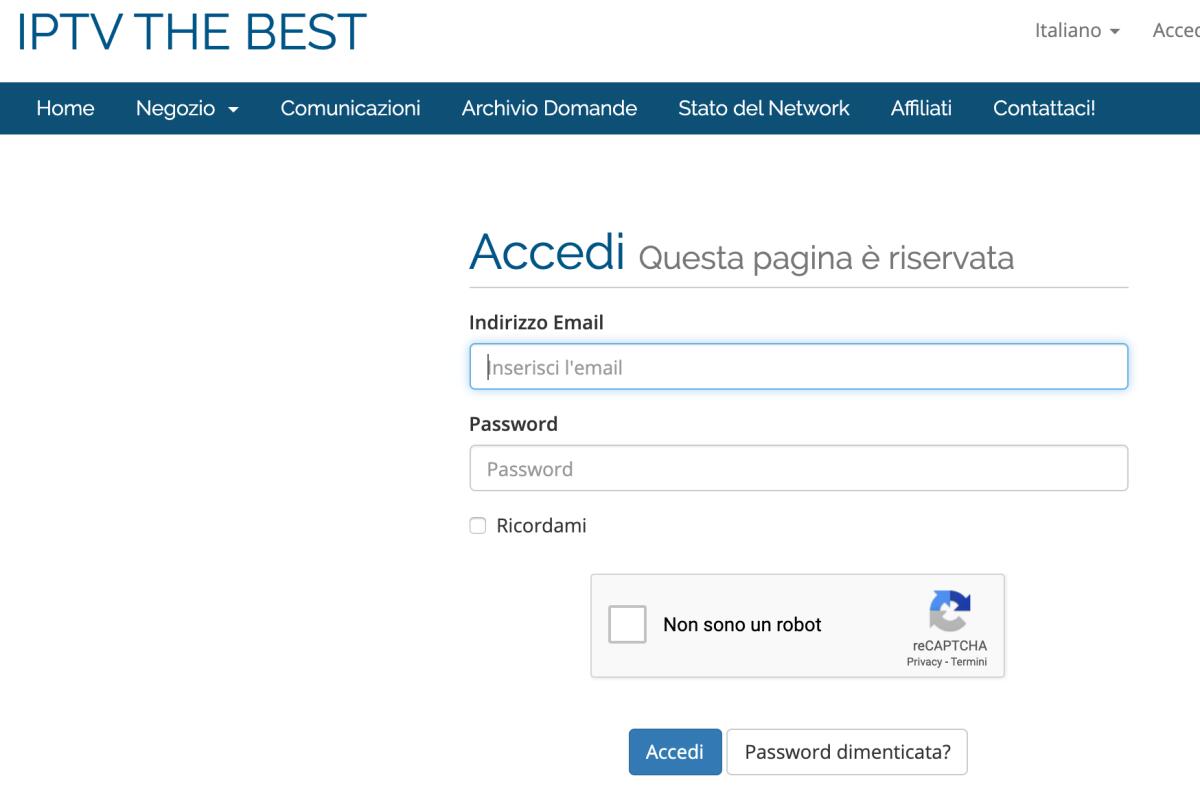Viewport: 1200px width, 800px height.
Task: Go to Archivio Domande
Action: pos(548,109)
